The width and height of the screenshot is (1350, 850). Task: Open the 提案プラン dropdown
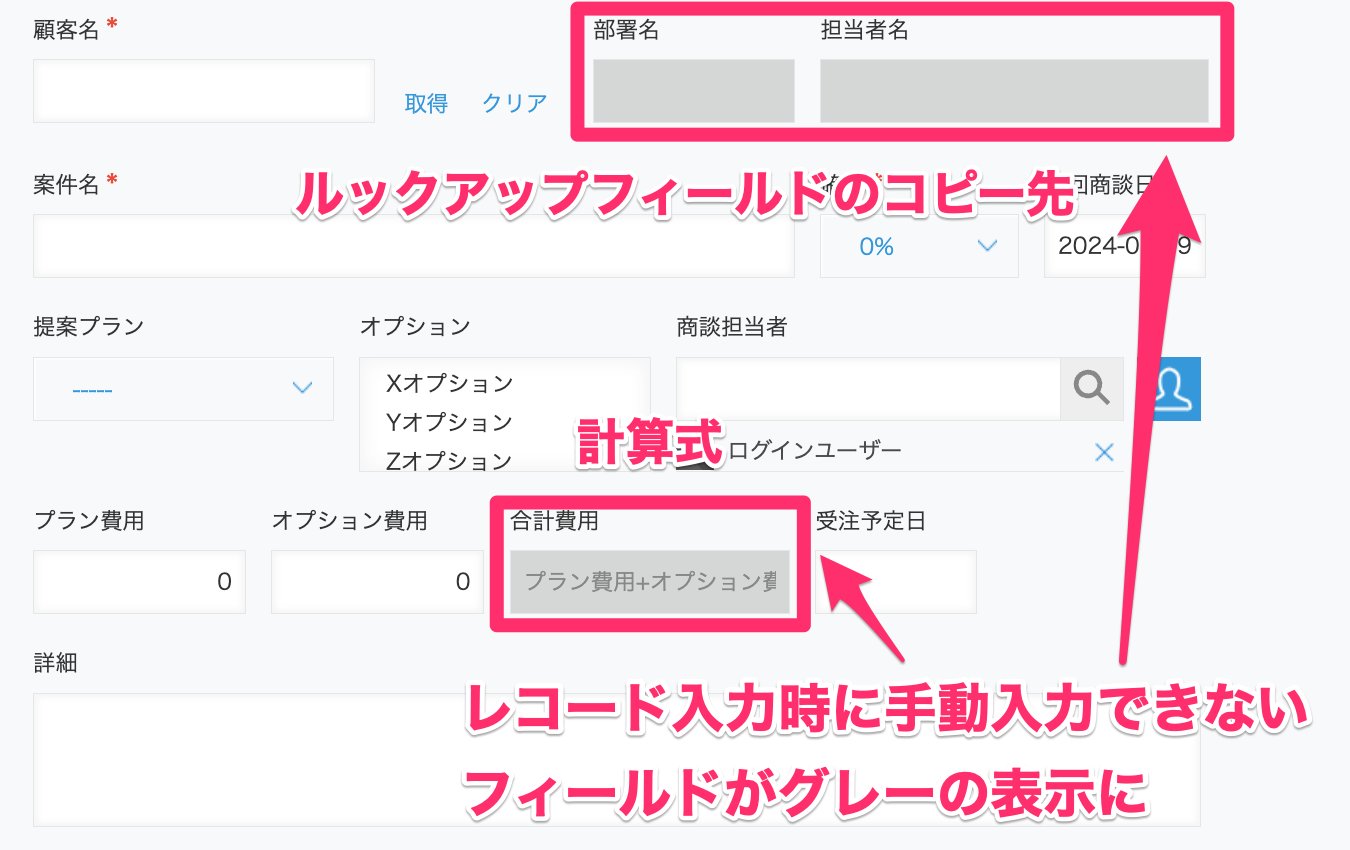tap(183, 389)
